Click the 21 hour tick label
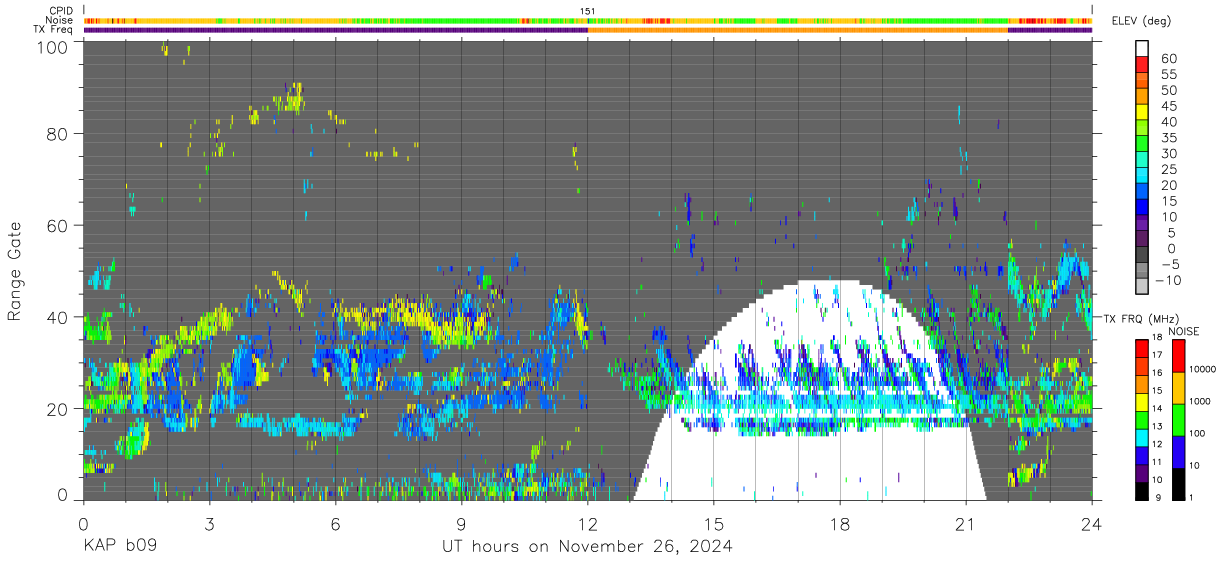This screenshot has height=567, width=1228. [966, 522]
